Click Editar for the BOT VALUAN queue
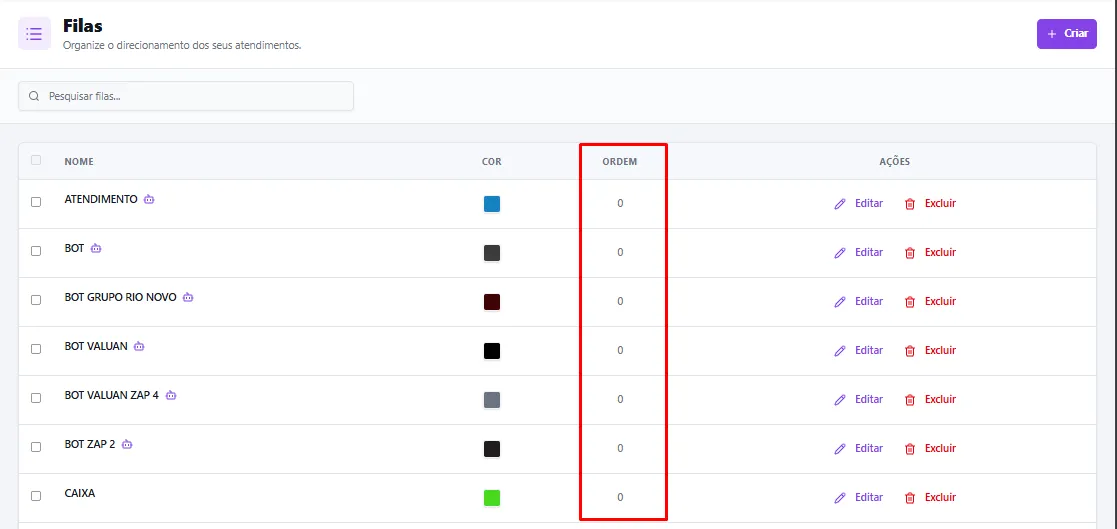Image resolution: width=1117 pixels, height=529 pixels. (868, 350)
